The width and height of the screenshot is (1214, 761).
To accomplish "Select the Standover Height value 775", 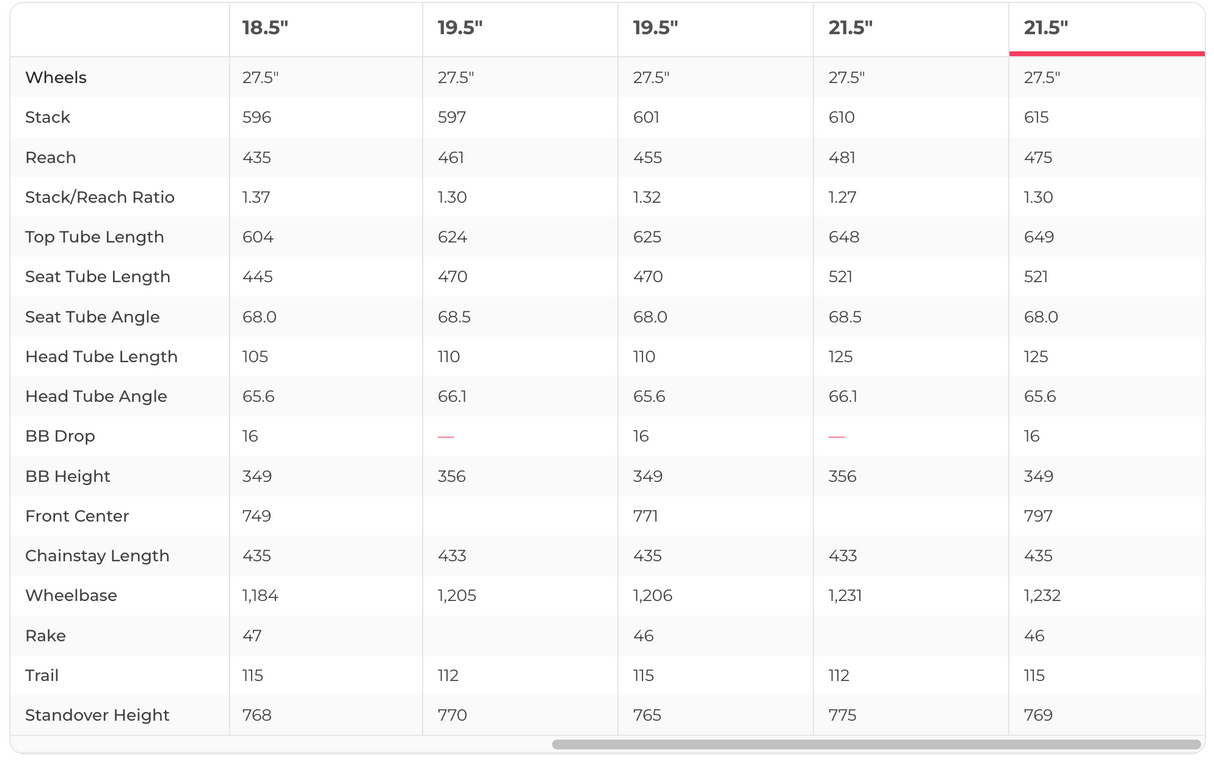I will coord(843,715).
